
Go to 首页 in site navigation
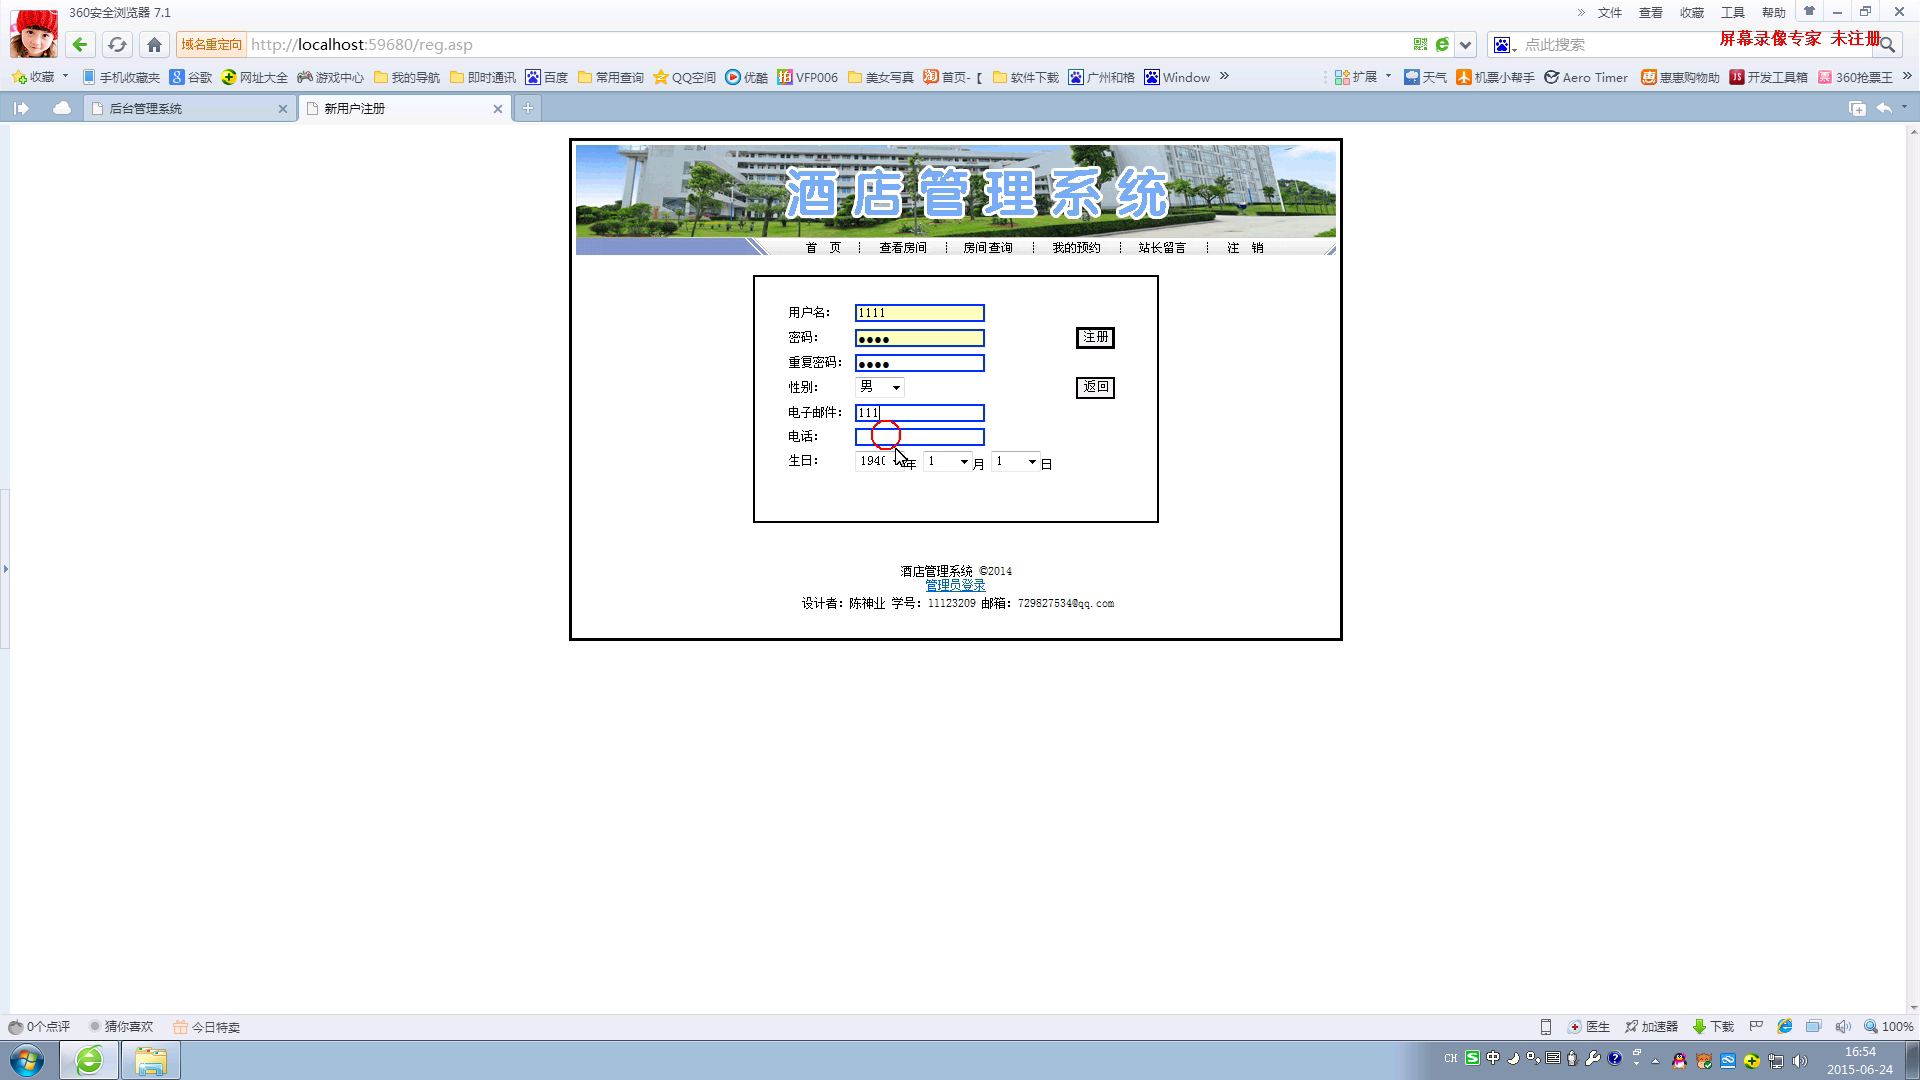(x=824, y=248)
